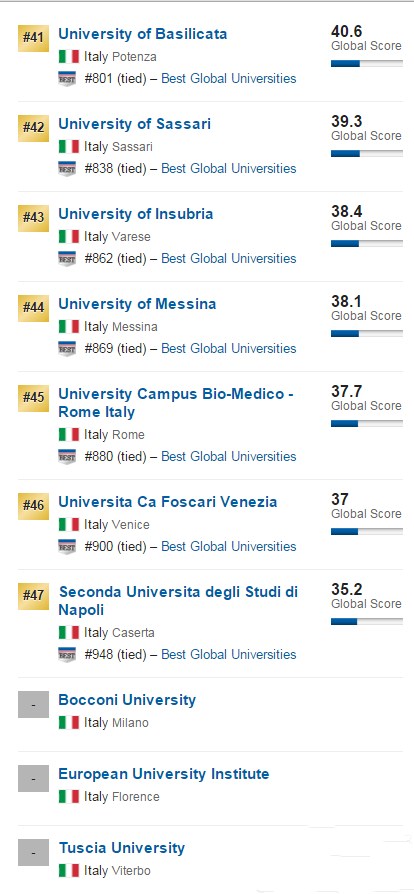
Task: Click Best Global Universities link beside #900
Action: tap(229, 546)
